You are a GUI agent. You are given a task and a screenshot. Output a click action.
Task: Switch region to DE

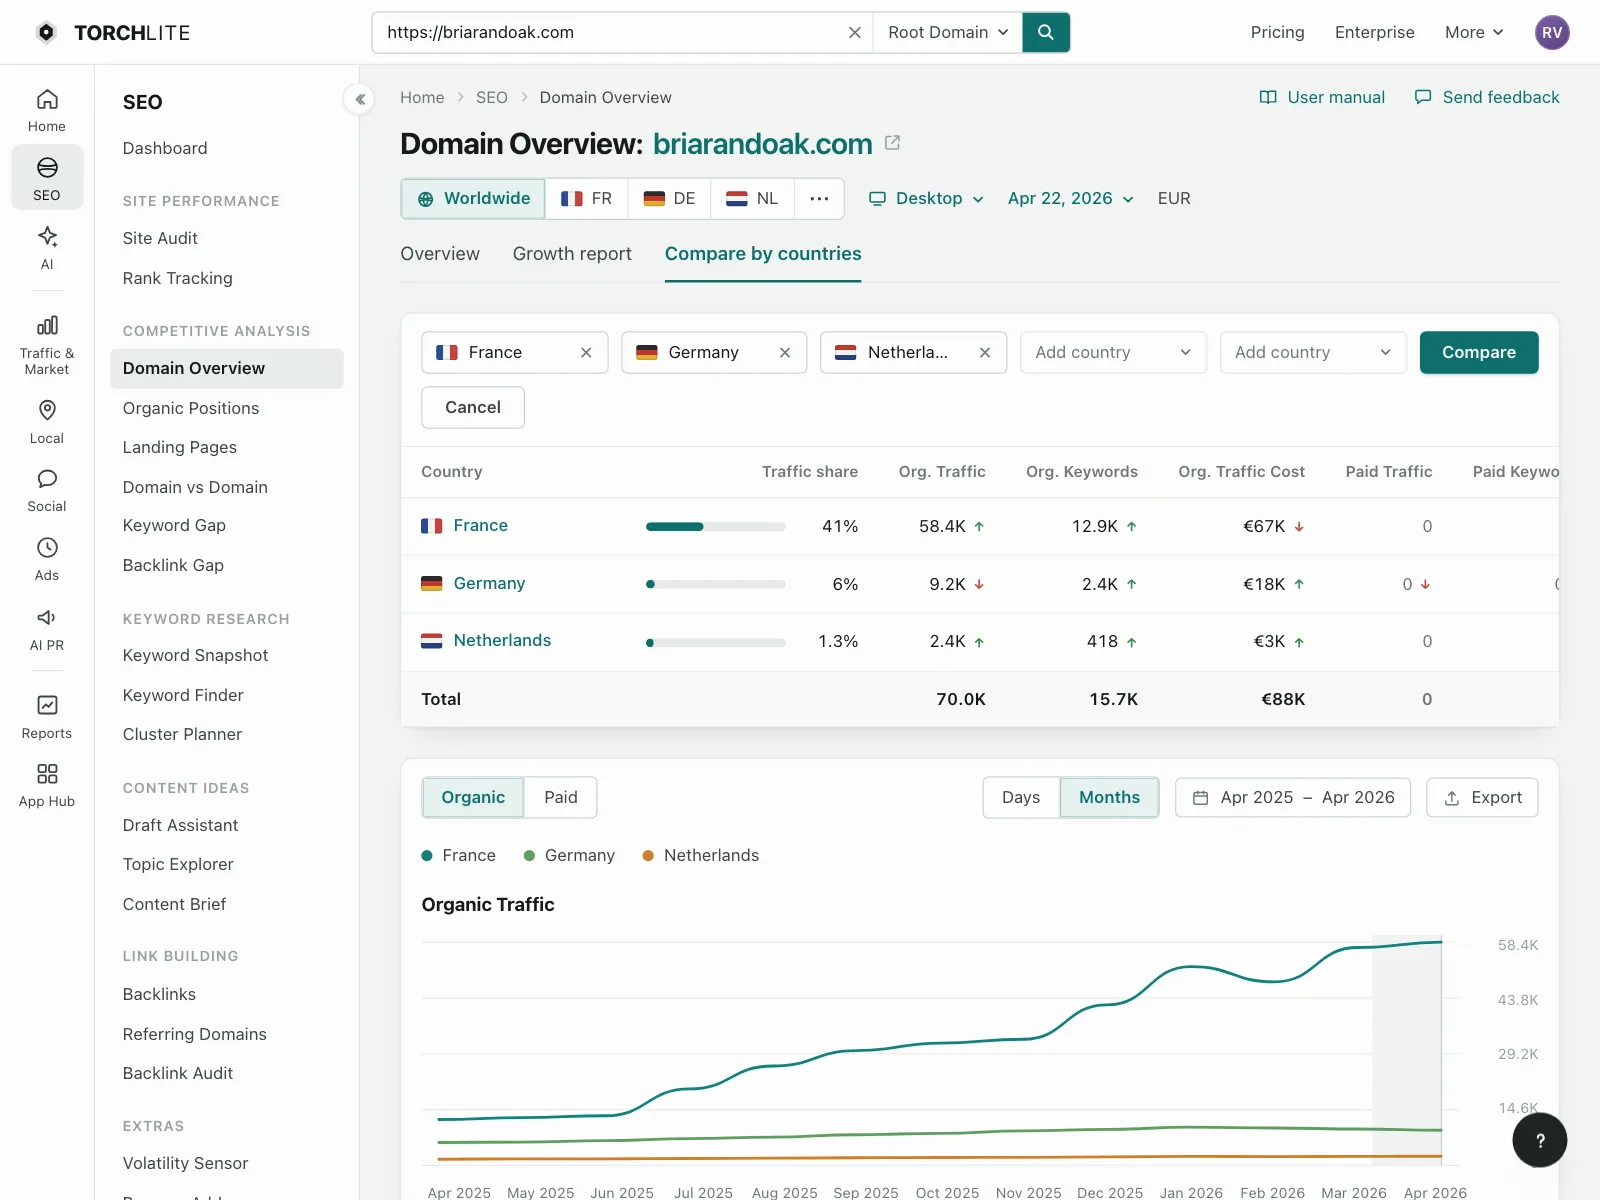pos(669,198)
